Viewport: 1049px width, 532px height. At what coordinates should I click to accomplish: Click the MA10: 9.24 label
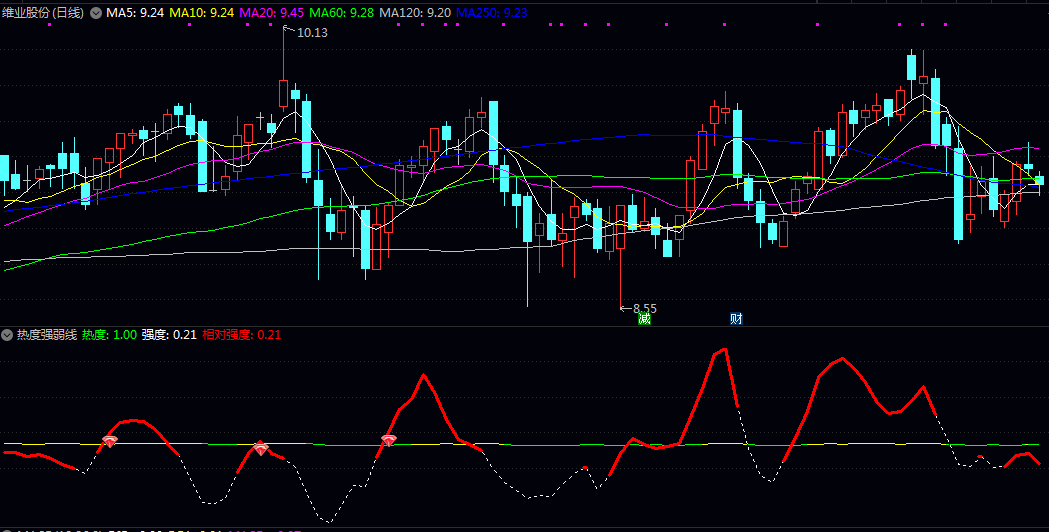tap(201, 13)
